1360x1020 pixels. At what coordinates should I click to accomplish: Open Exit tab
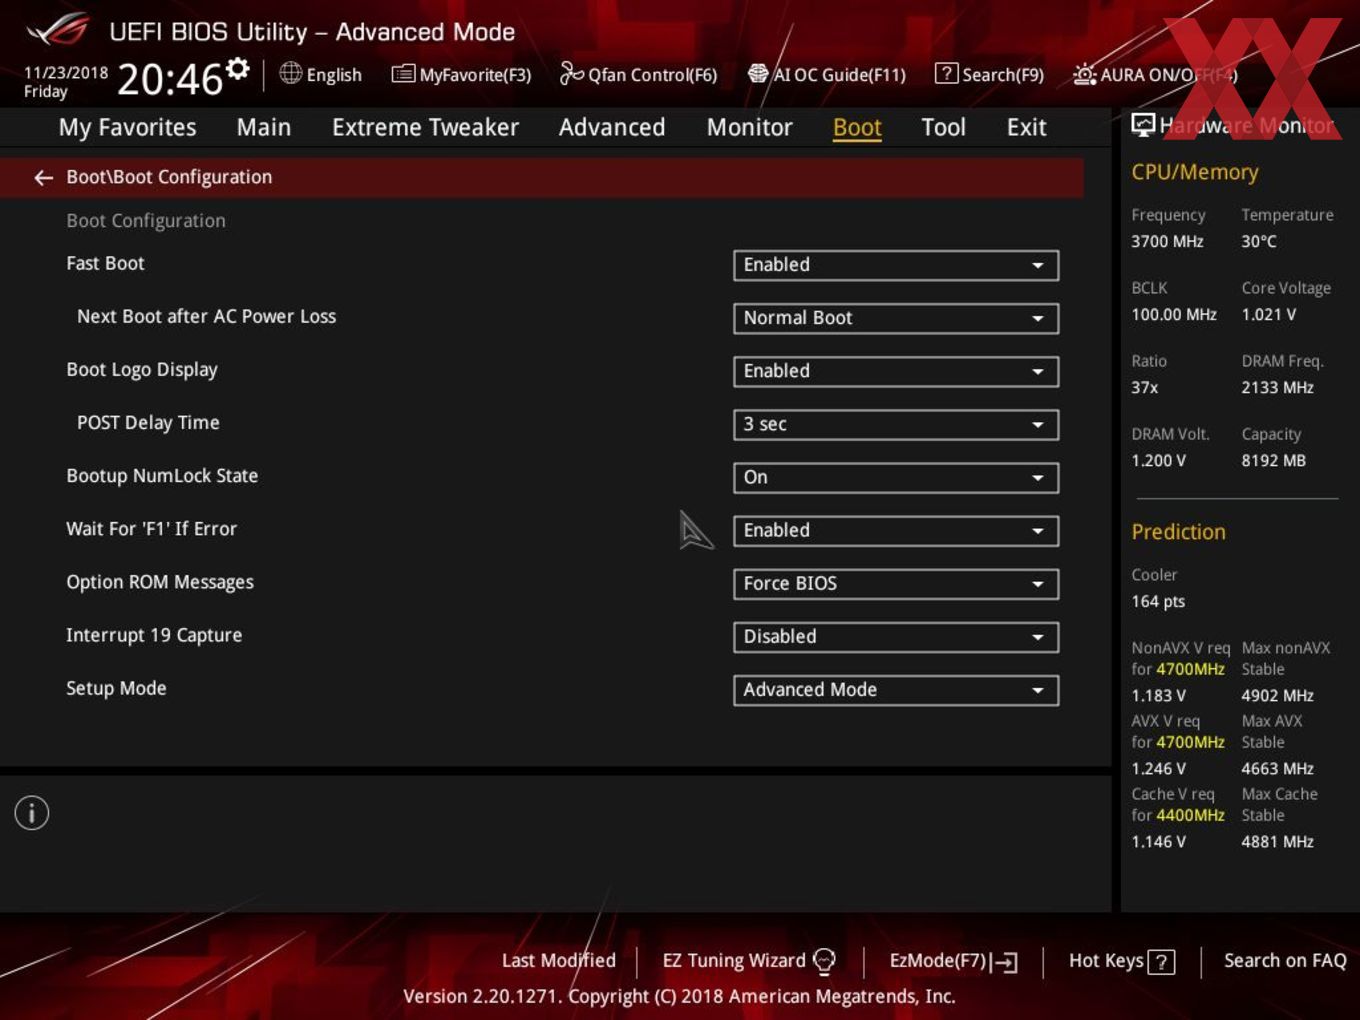pyautogui.click(x=1026, y=127)
